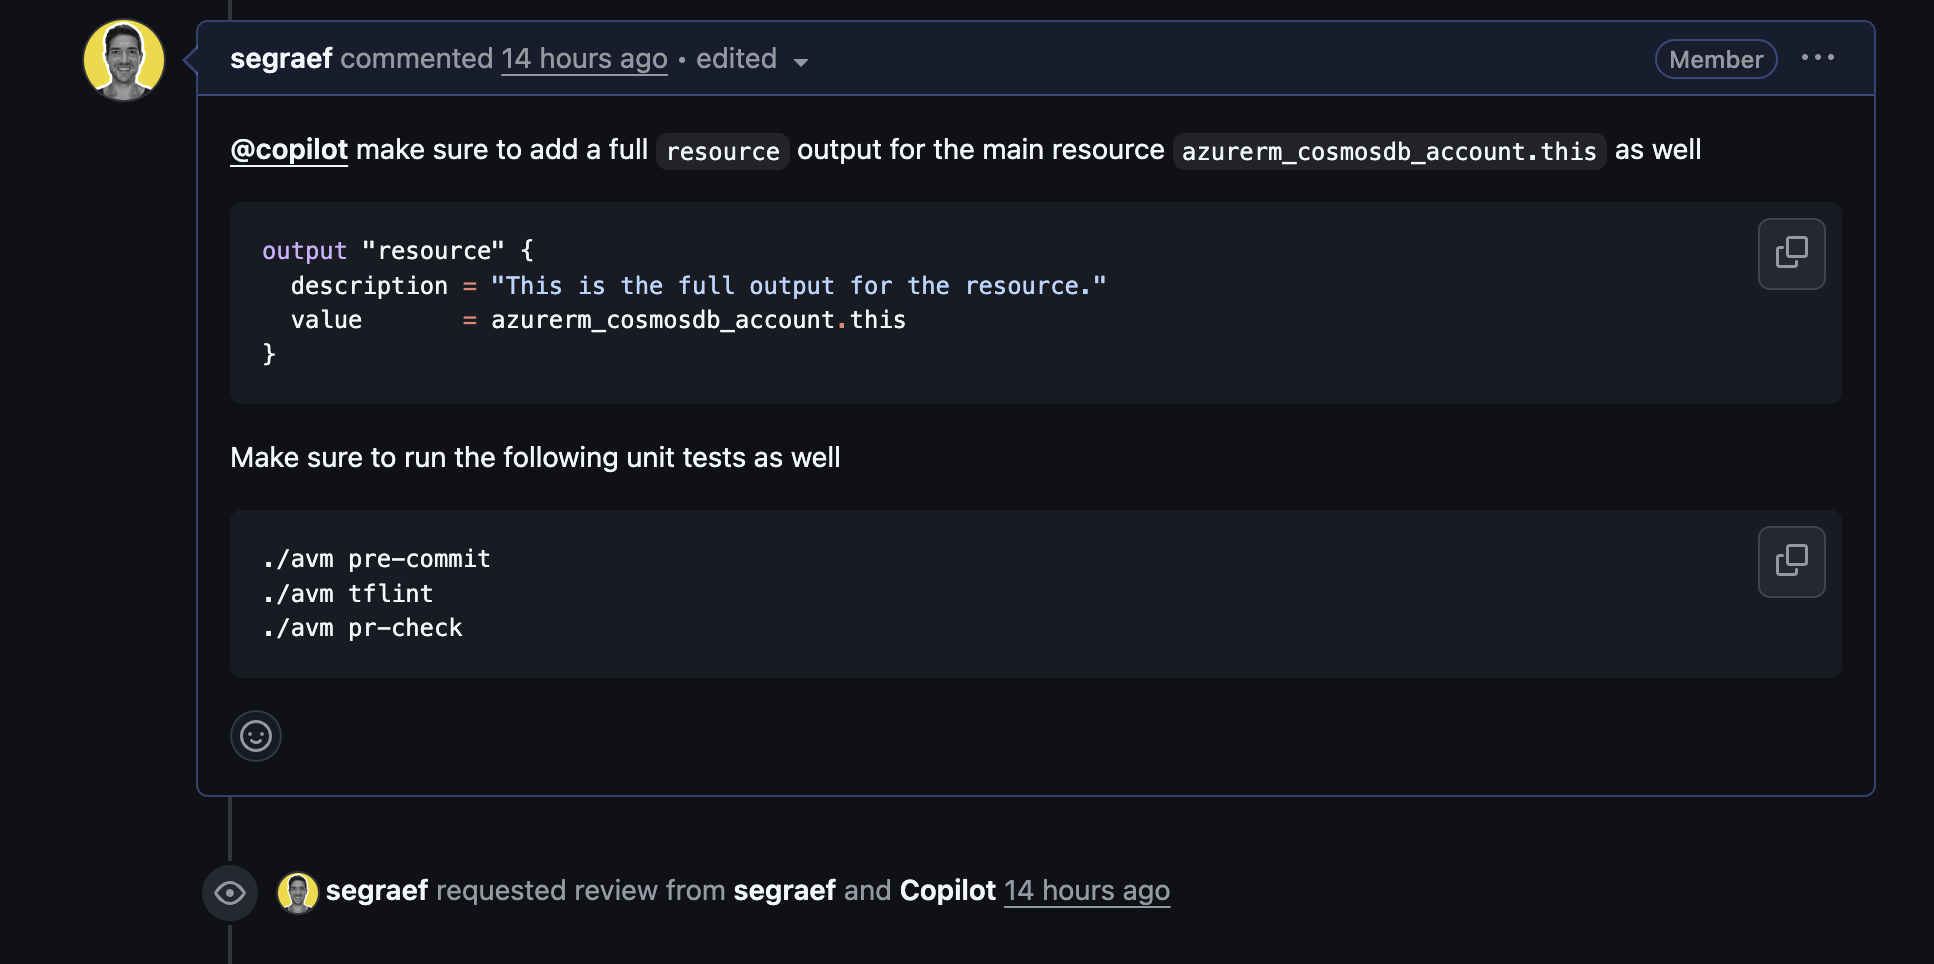Click the eye icon next to the review request
The width and height of the screenshot is (1934, 964).
coord(230,891)
